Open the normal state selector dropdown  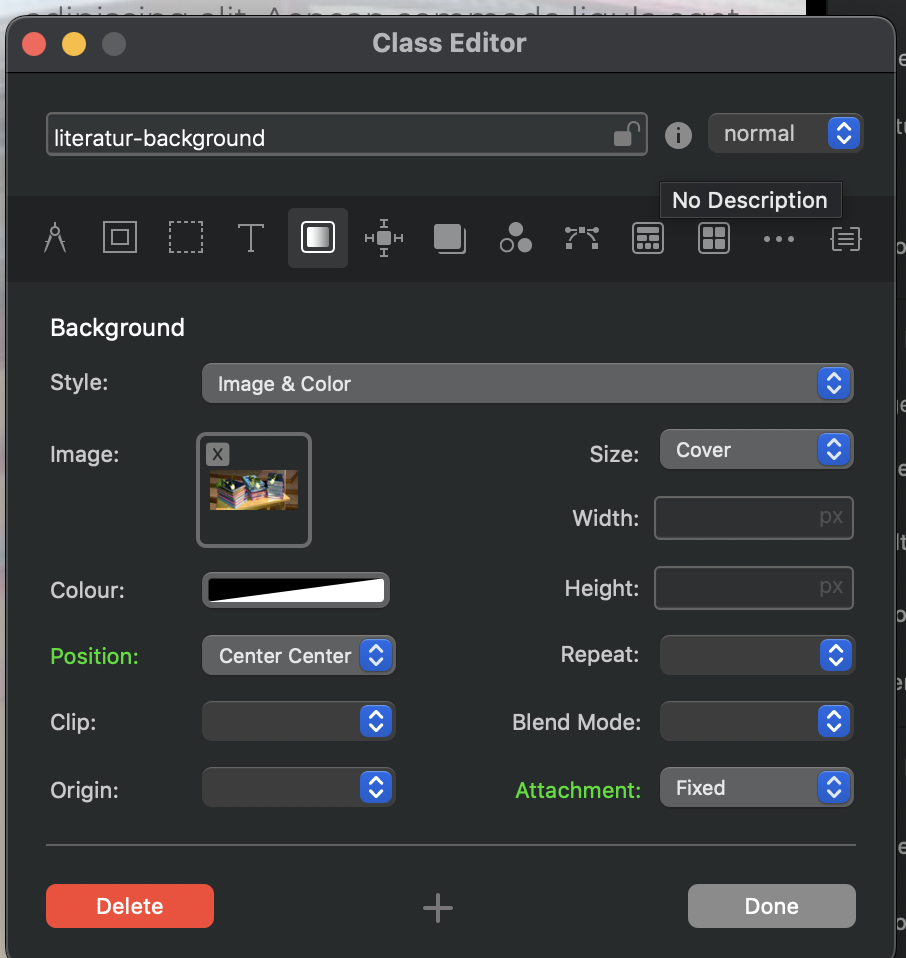click(x=785, y=133)
